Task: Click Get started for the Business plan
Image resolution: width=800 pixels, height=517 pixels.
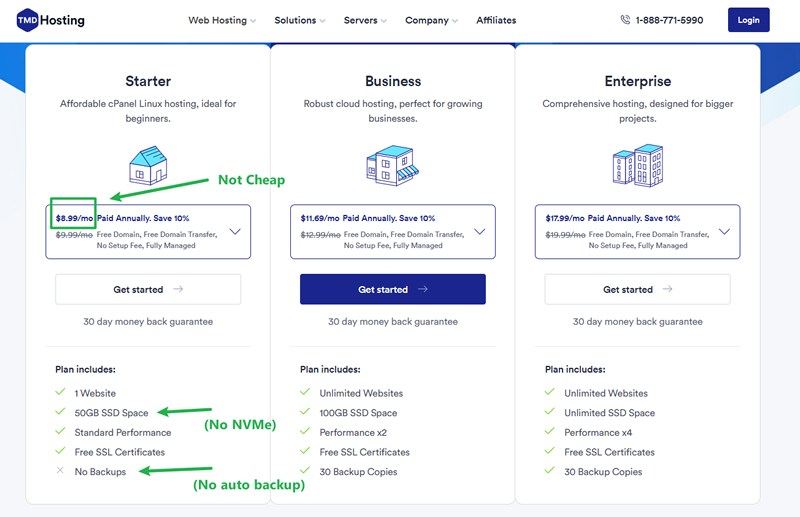Action: 393,289
